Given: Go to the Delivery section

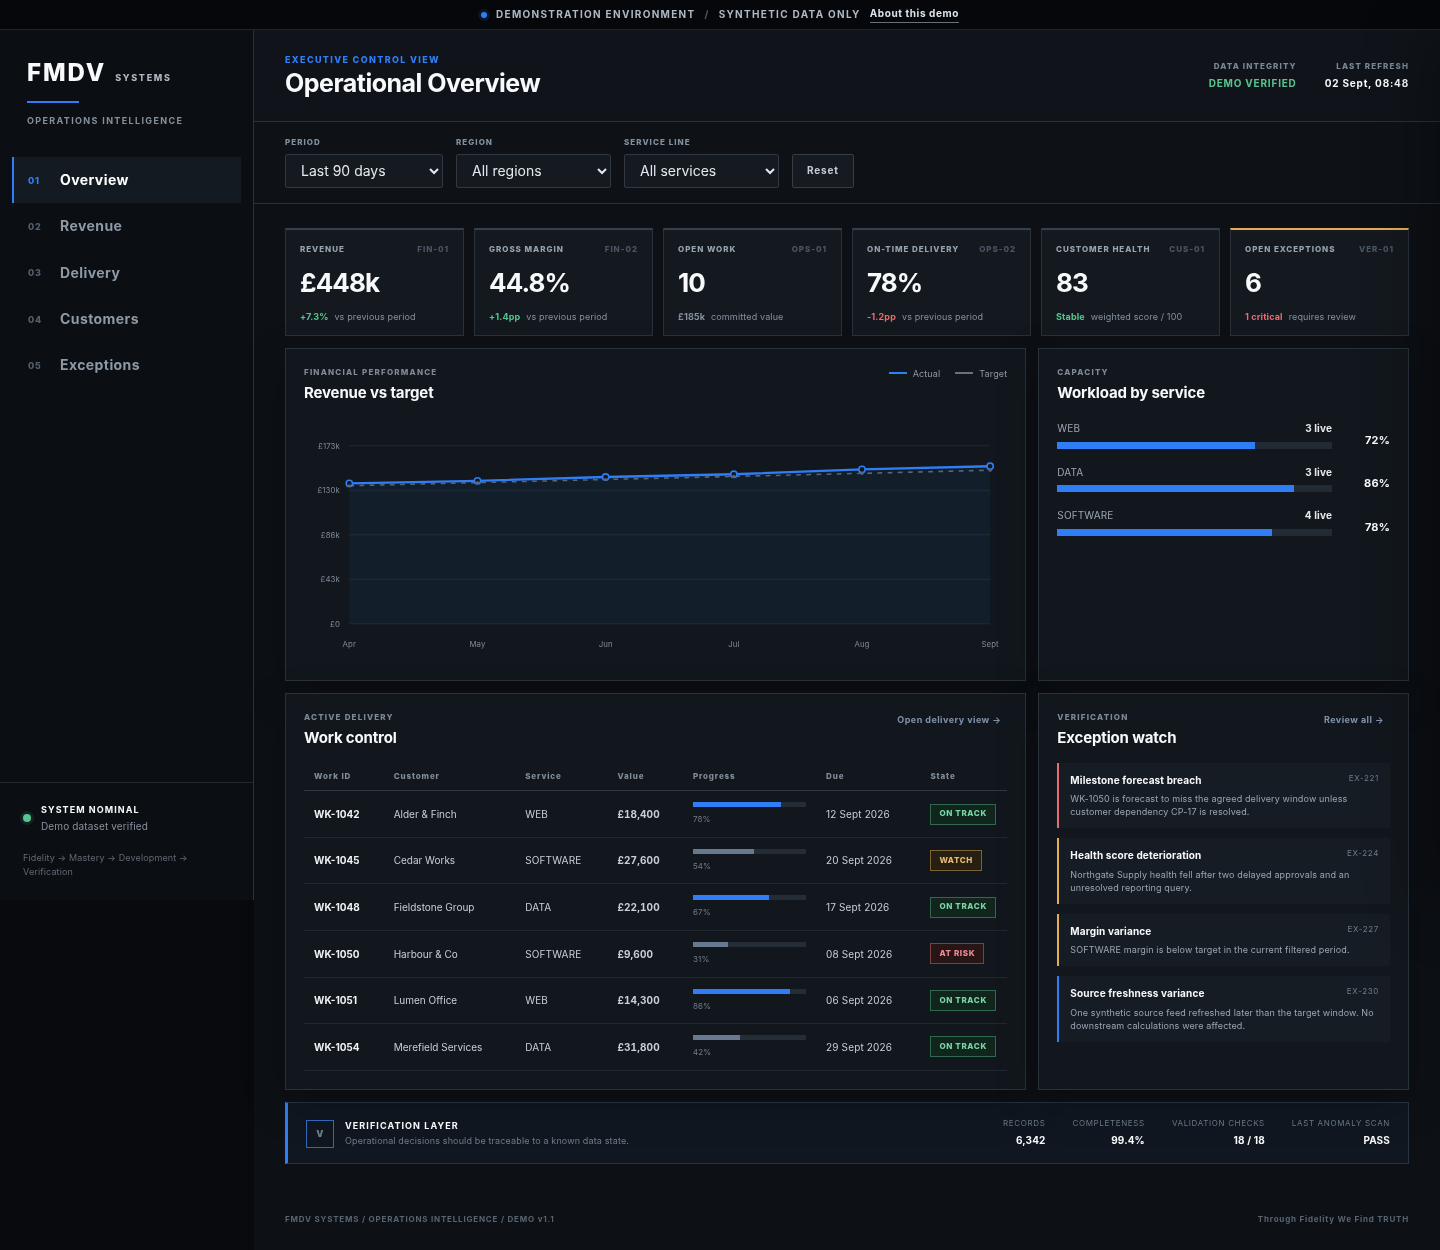Looking at the screenshot, I should [127, 273].
